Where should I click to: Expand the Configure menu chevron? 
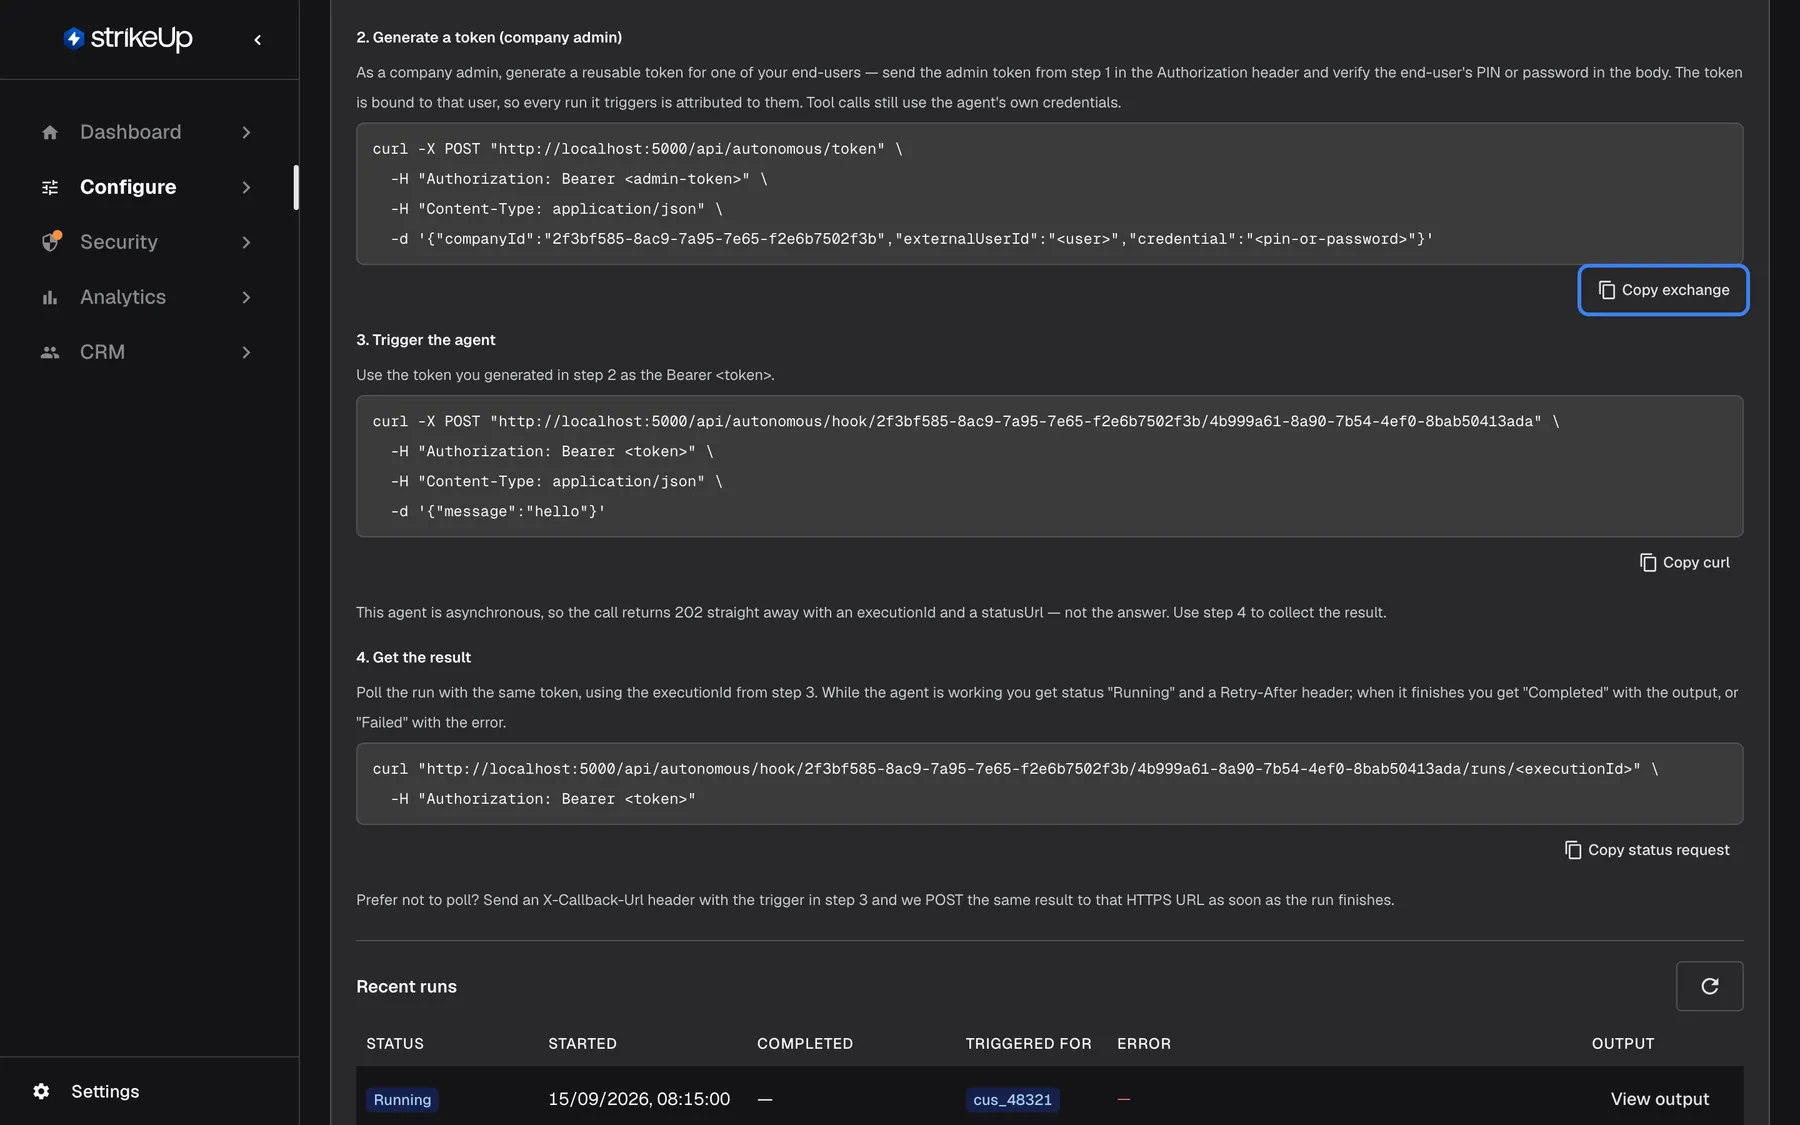(246, 187)
